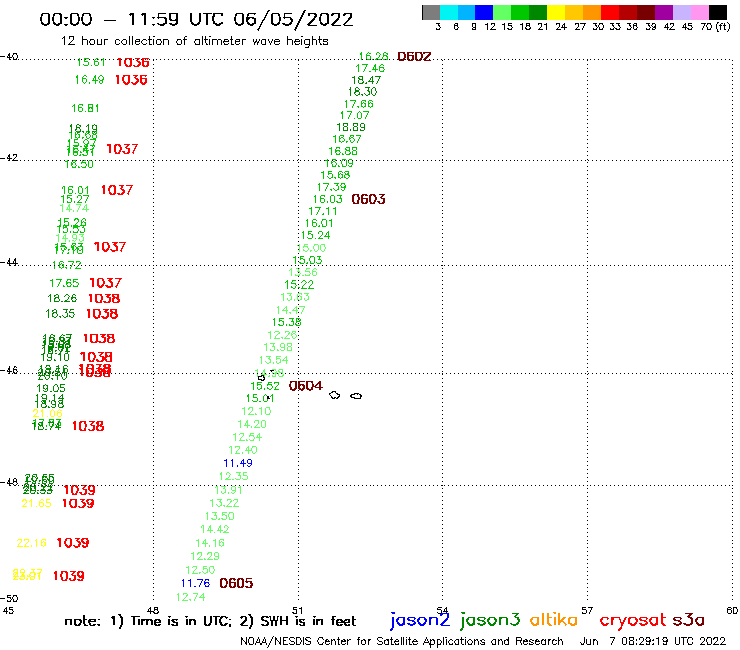The width and height of the screenshot is (740, 650).
Task: Select the purple 42 ft legend swatch
Action: (664, 12)
